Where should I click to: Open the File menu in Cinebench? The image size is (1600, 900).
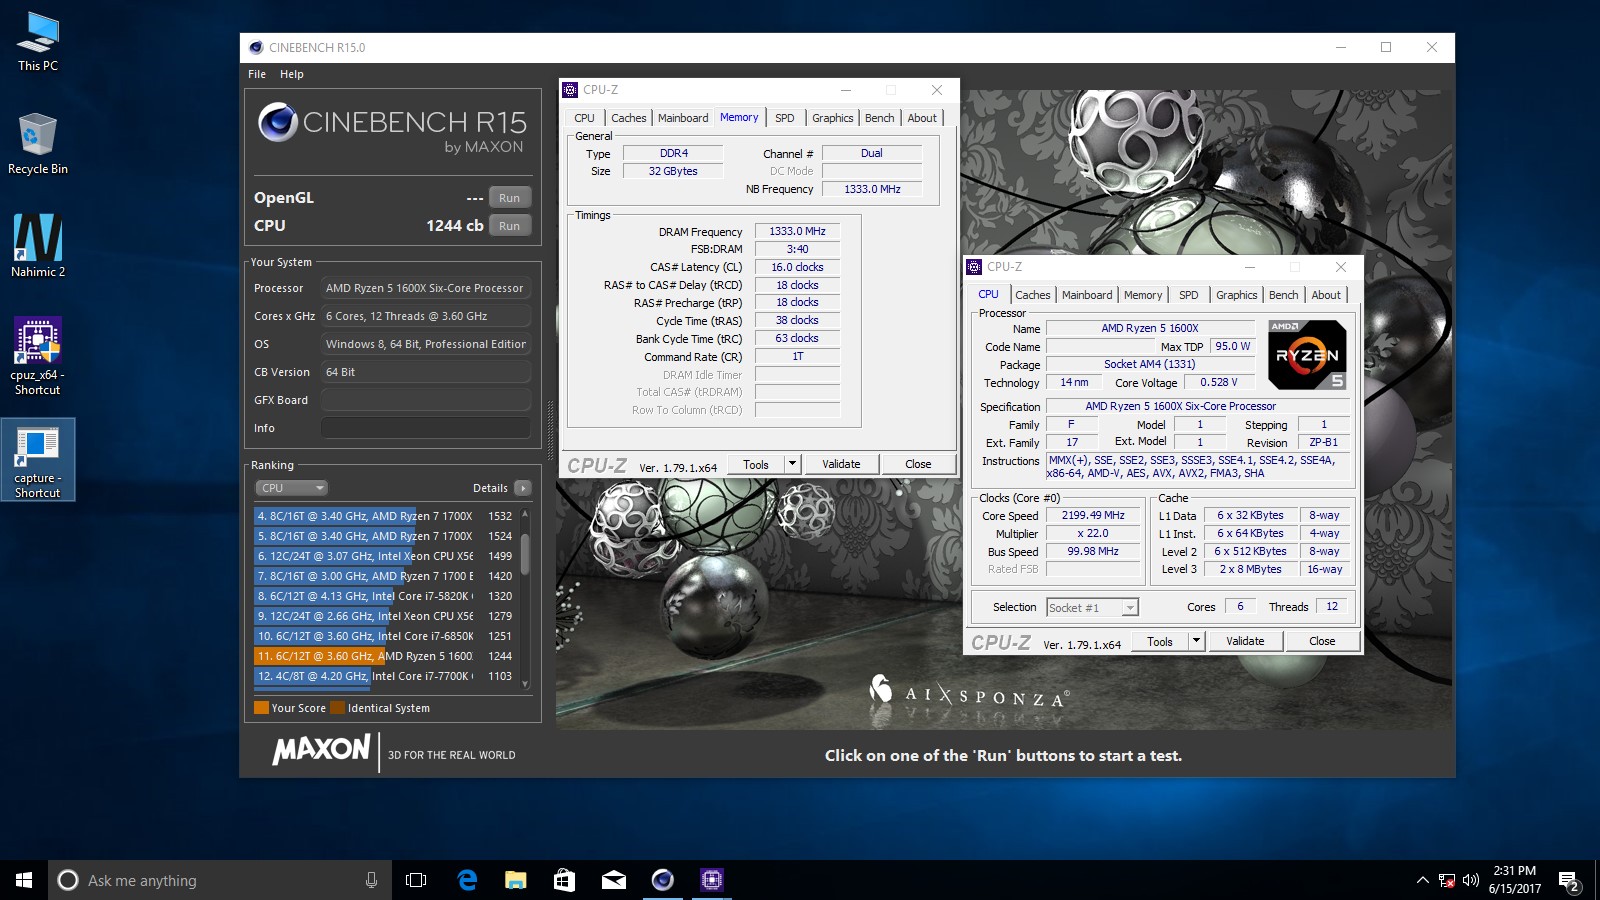pyautogui.click(x=257, y=74)
